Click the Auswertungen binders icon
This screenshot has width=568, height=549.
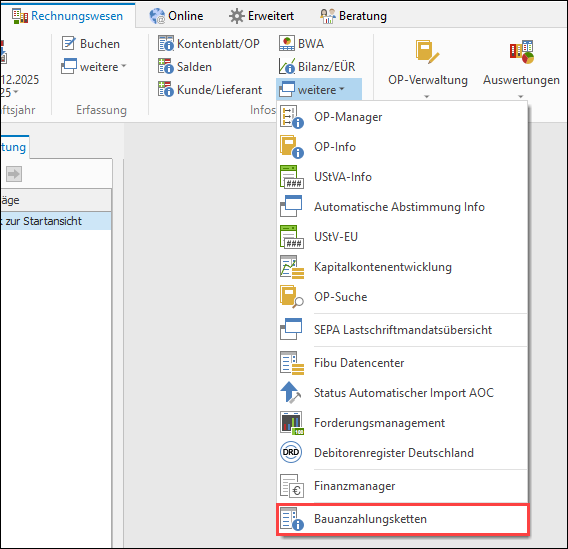(522, 52)
